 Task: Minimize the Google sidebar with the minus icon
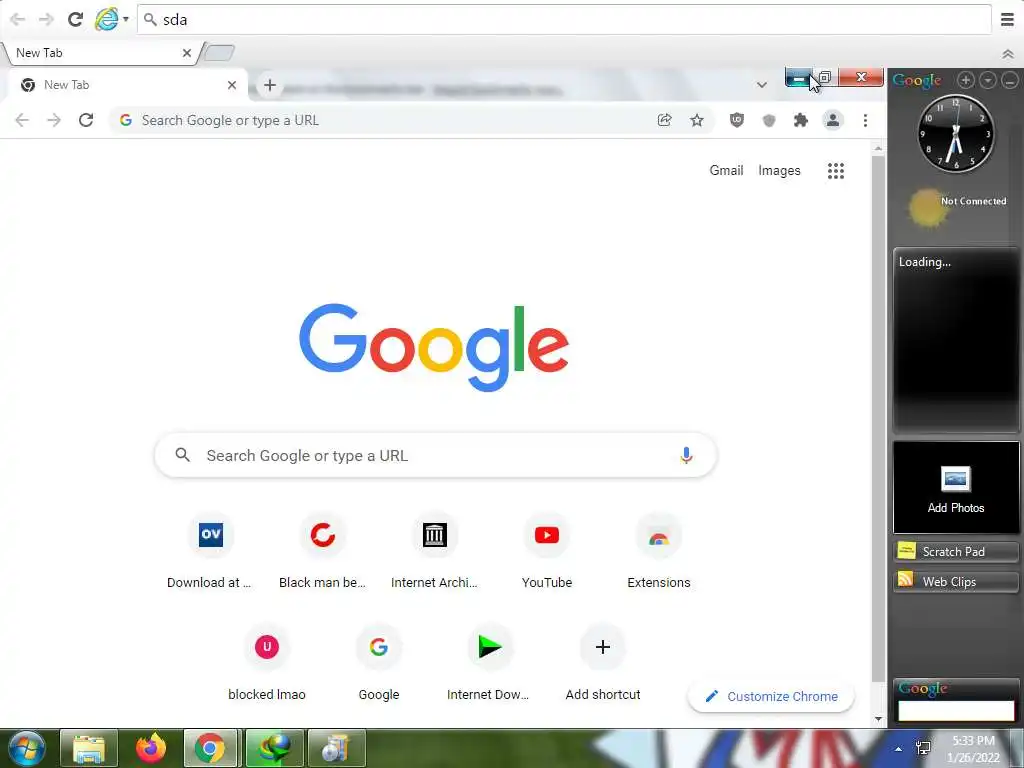(1010, 80)
